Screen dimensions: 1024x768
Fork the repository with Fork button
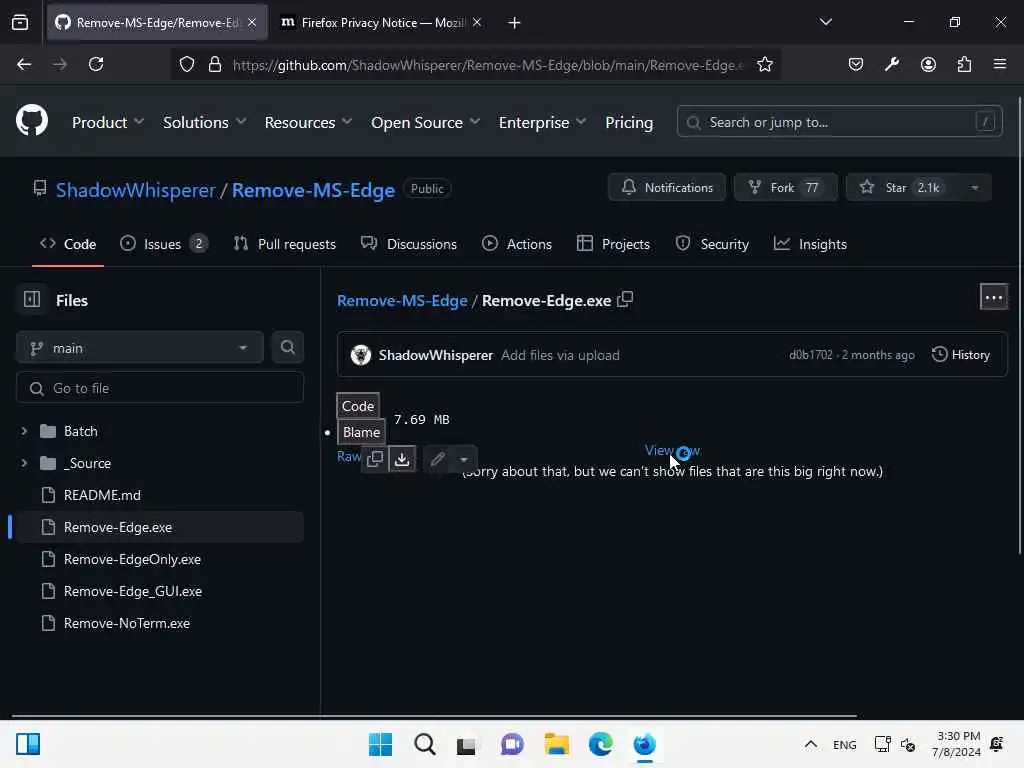tap(786, 188)
